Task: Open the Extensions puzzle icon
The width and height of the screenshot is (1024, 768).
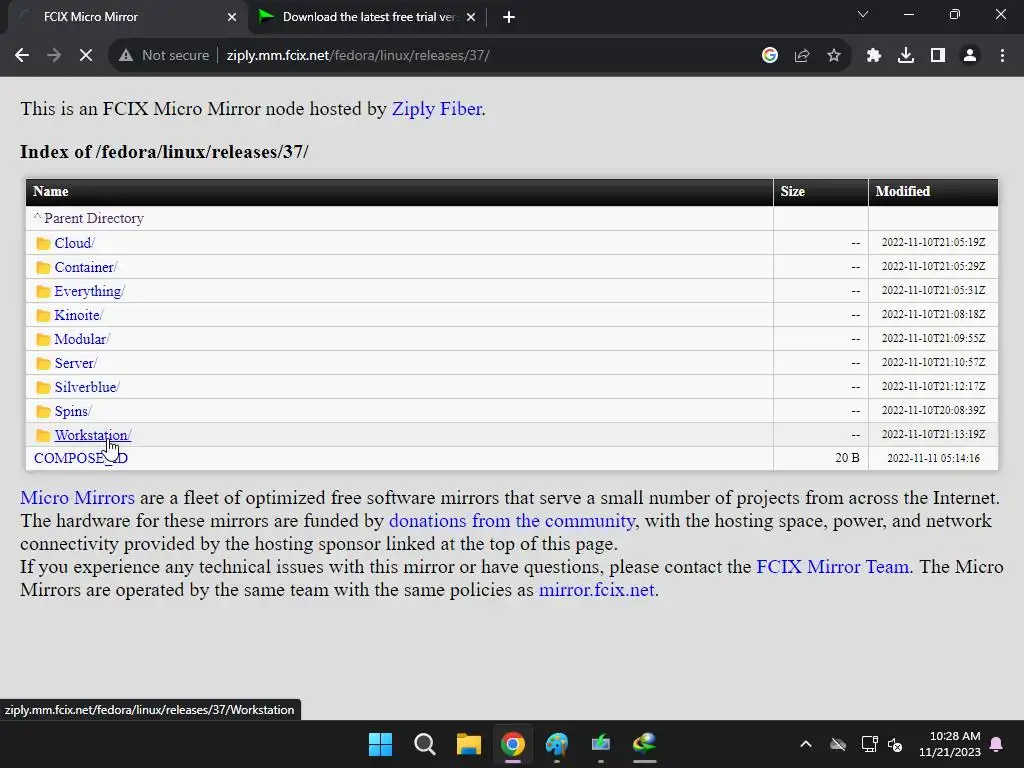Action: coord(874,56)
